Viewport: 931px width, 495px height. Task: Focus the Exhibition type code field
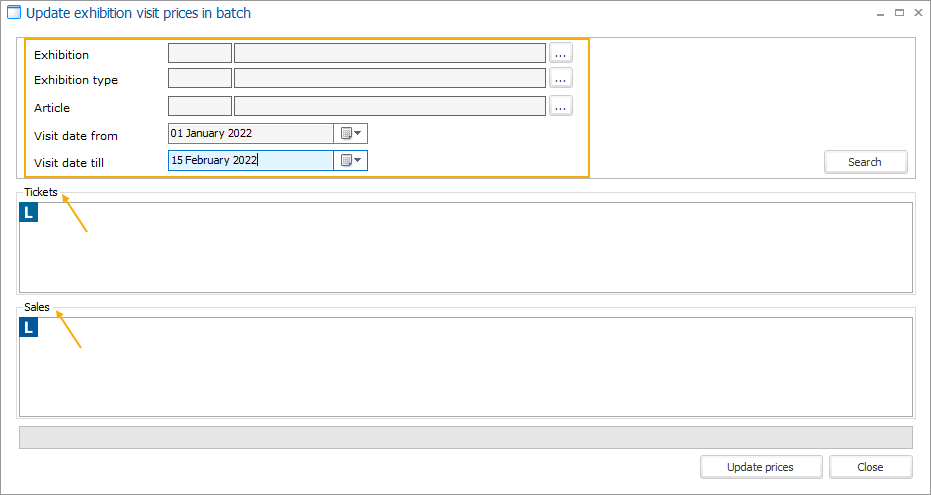(200, 79)
